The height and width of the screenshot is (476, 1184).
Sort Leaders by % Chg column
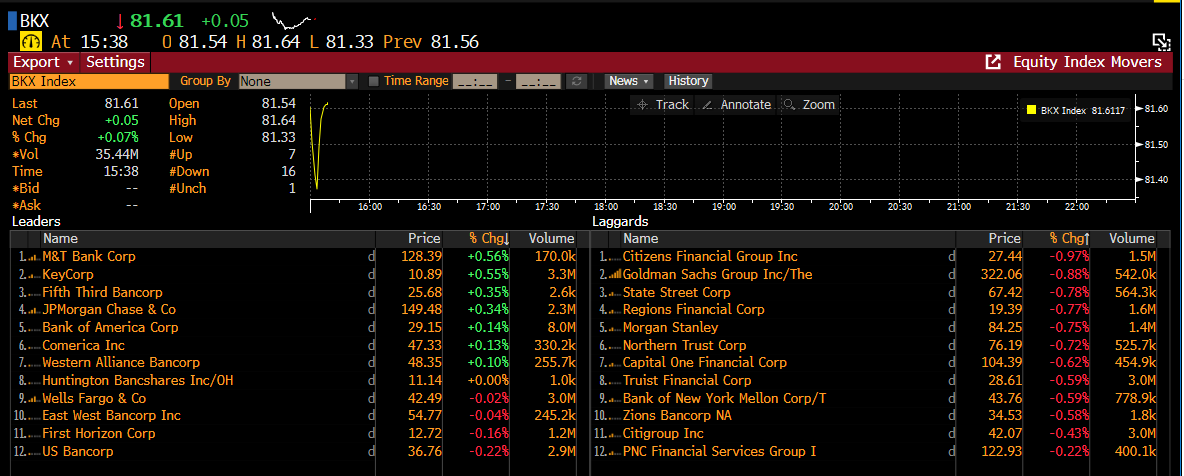click(489, 239)
